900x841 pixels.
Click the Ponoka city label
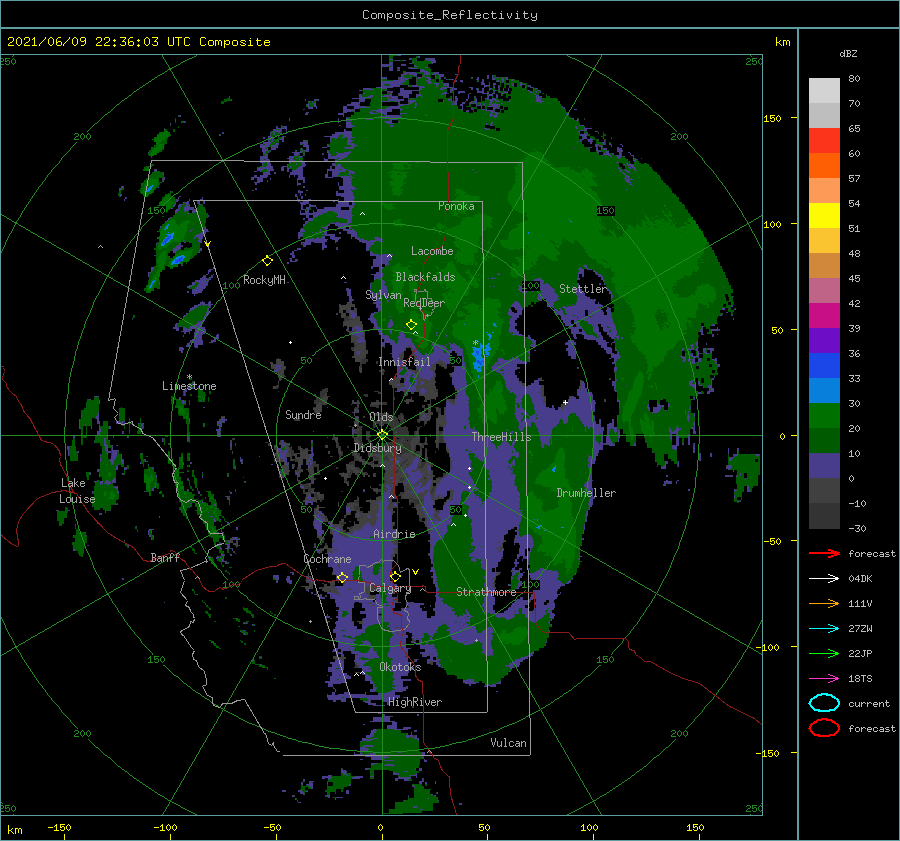point(456,206)
